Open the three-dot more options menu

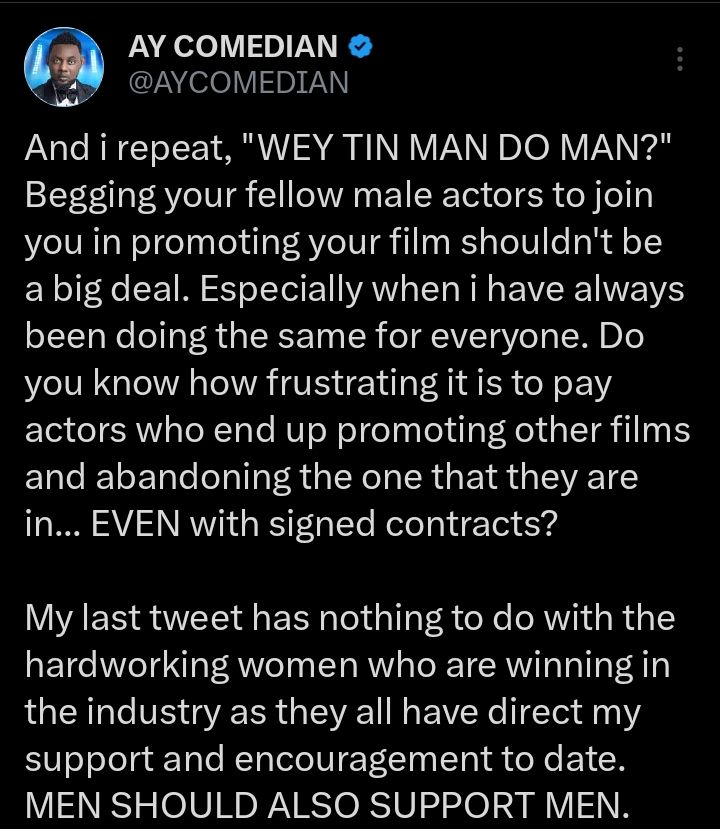click(680, 59)
